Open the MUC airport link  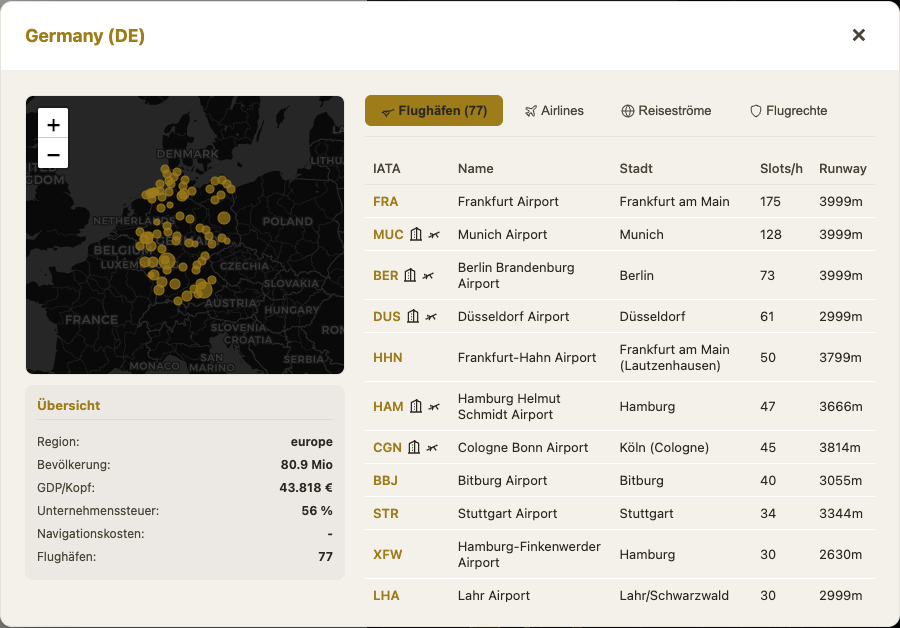[x=388, y=234]
